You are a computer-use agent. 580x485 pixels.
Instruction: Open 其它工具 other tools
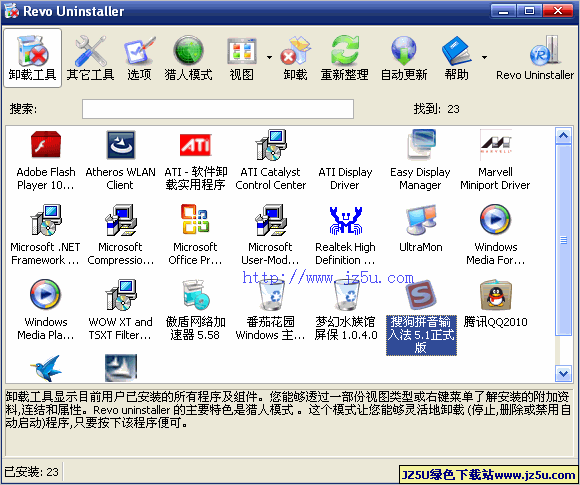90,58
